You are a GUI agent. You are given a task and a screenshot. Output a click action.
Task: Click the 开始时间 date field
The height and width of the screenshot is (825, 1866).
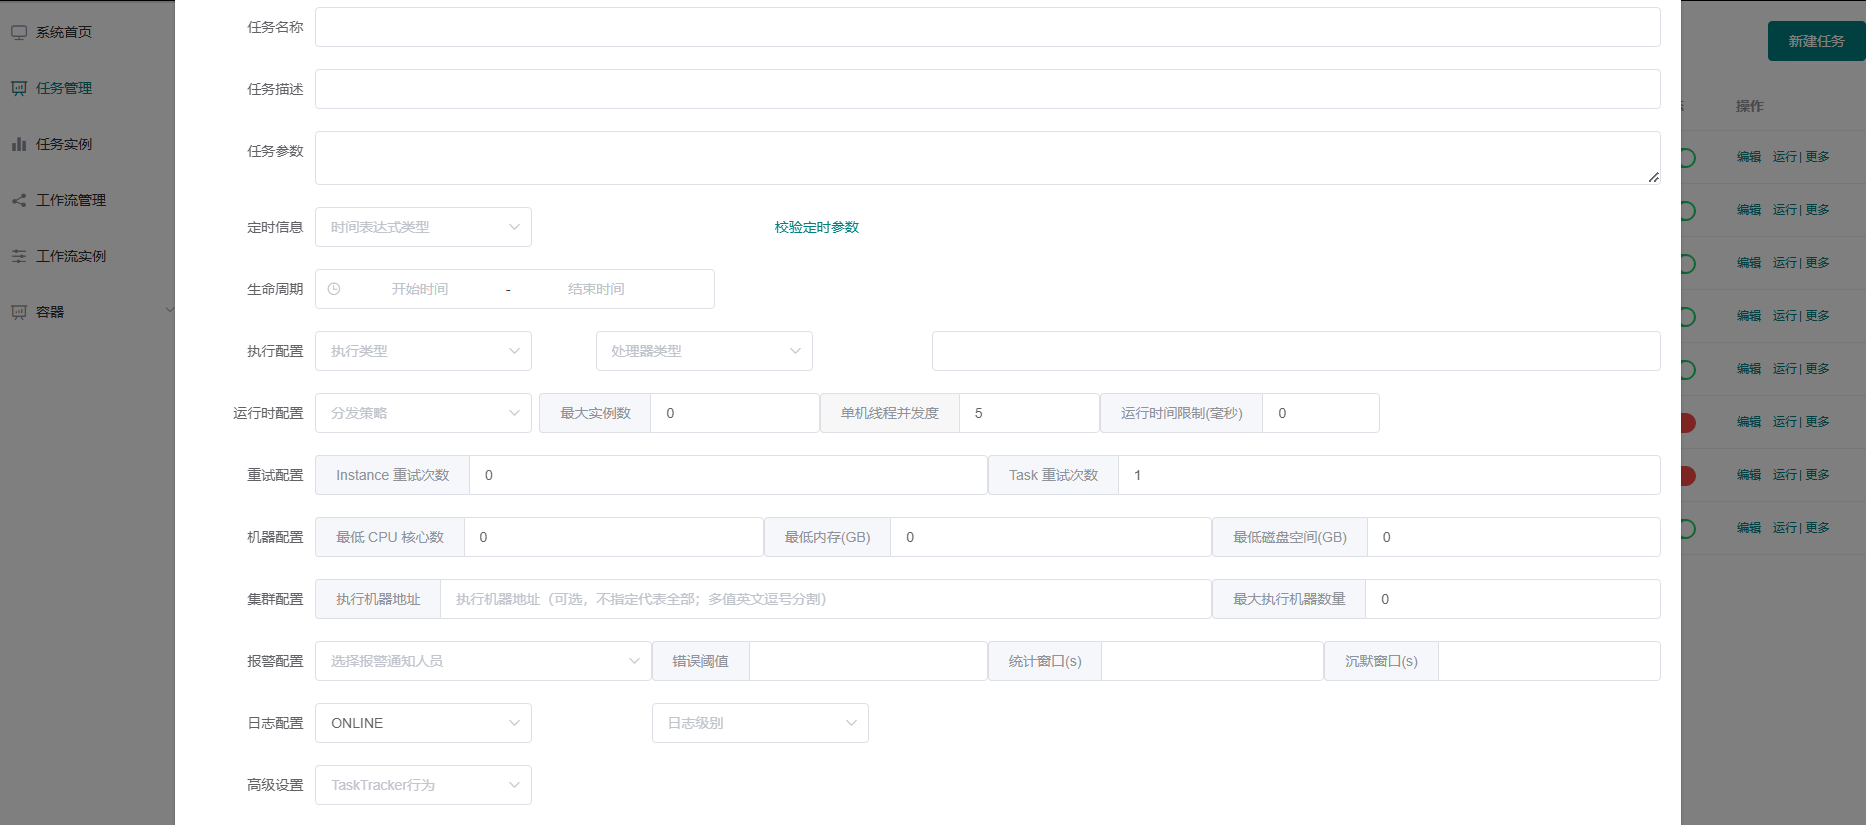pos(420,289)
